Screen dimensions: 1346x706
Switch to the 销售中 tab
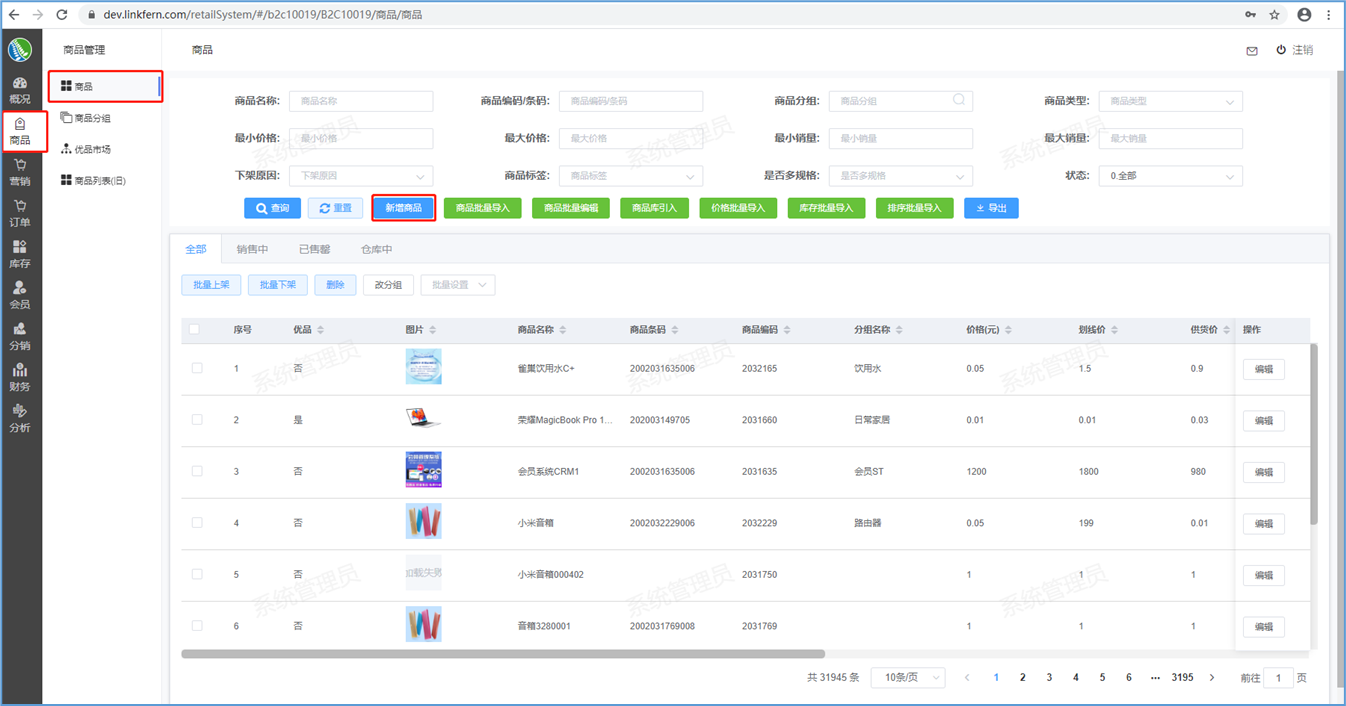click(252, 249)
